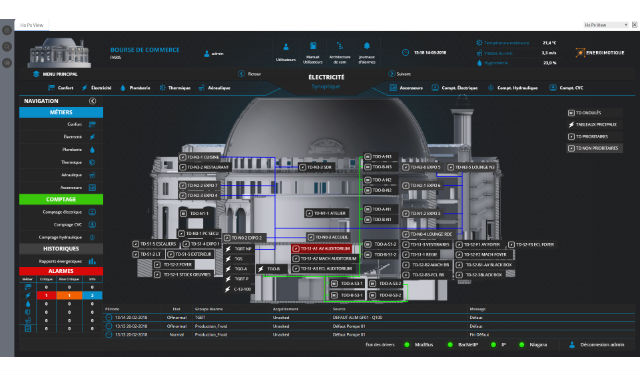Switch to the Compt. Électrique tab
640x375 pixels.
tap(455, 88)
